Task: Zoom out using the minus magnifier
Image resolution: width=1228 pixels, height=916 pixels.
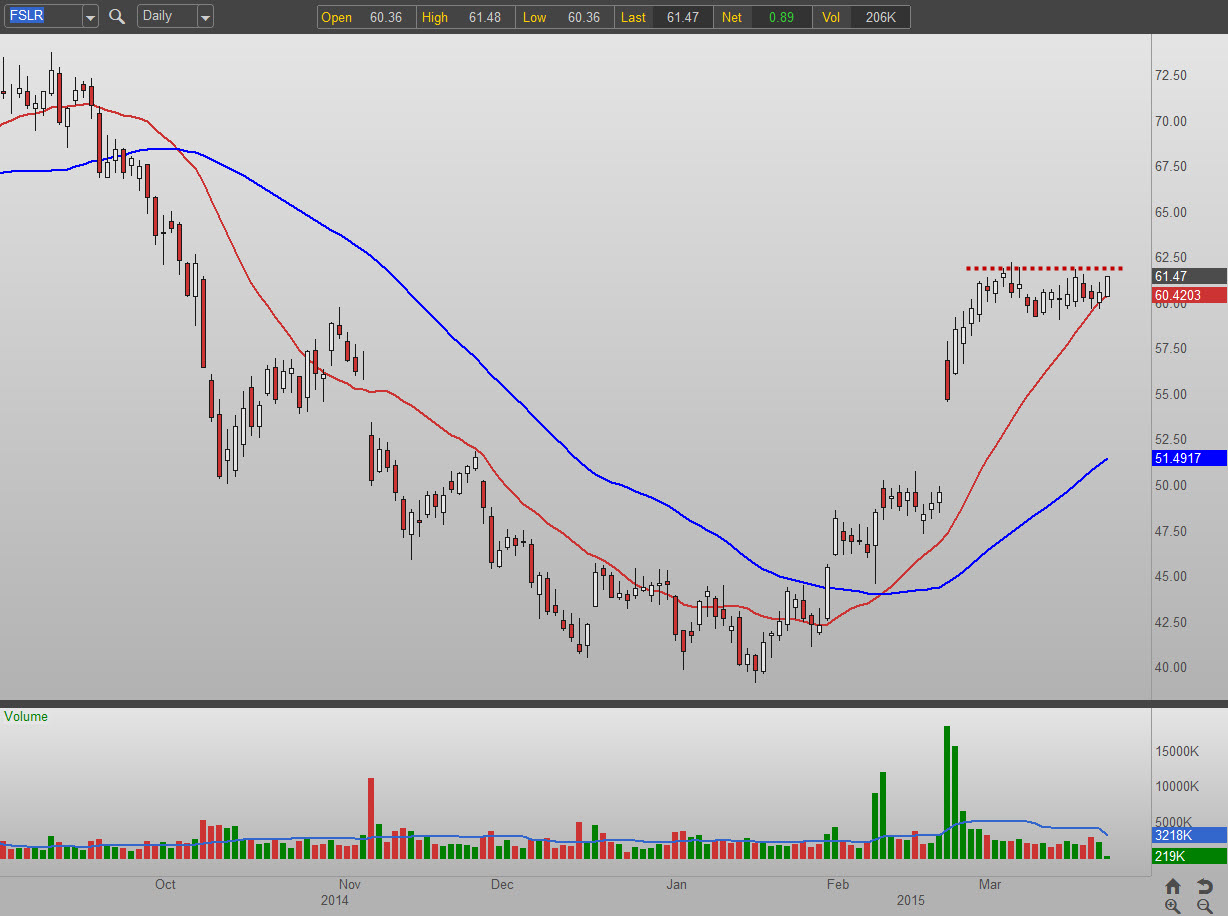Action: point(1205,906)
